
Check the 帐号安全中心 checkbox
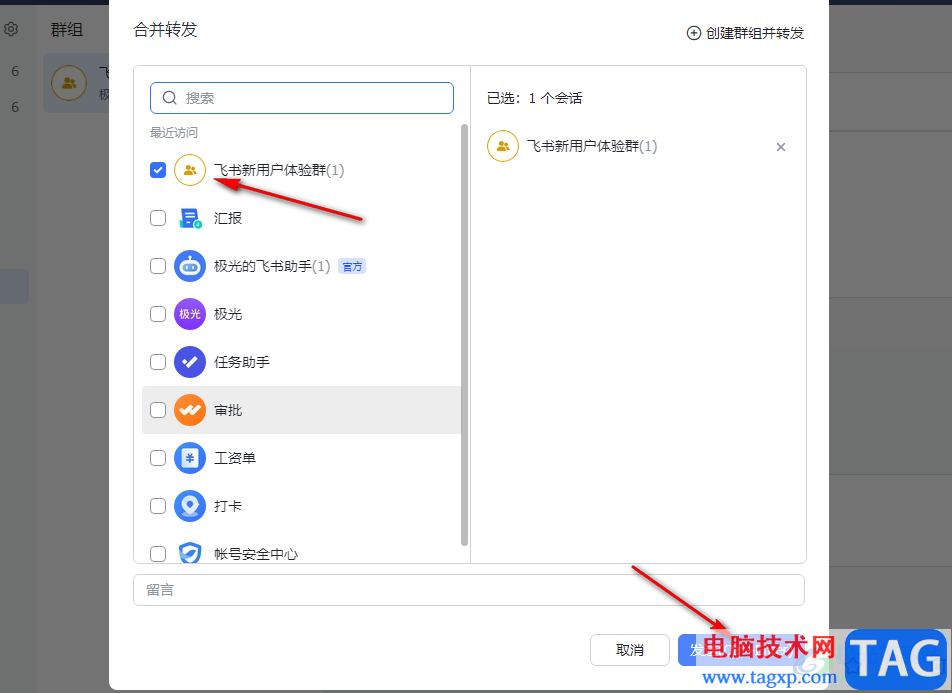point(158,554)
